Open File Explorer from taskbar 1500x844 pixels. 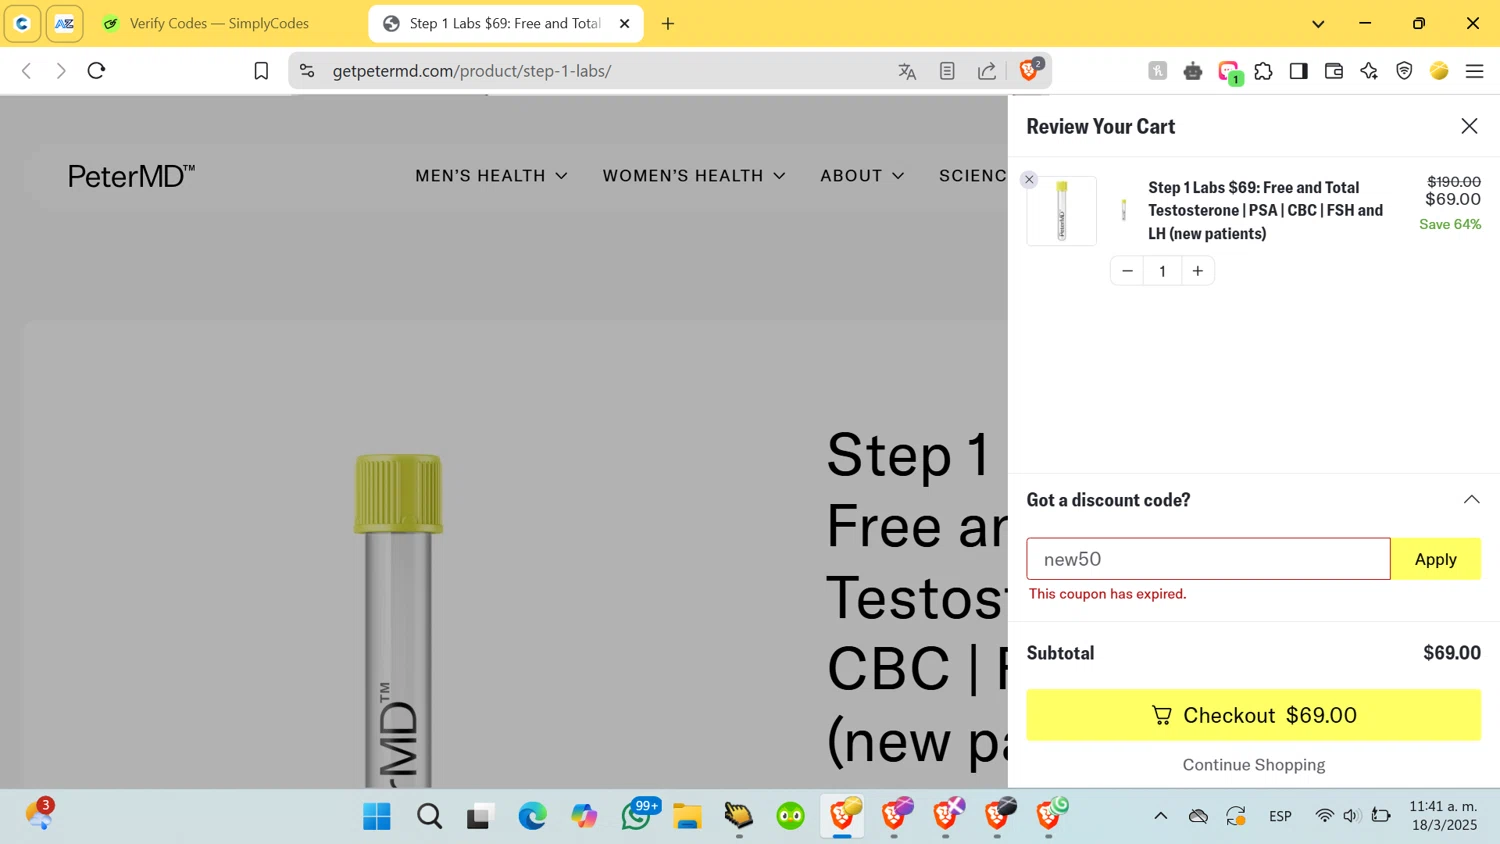[x=687, y=816]
